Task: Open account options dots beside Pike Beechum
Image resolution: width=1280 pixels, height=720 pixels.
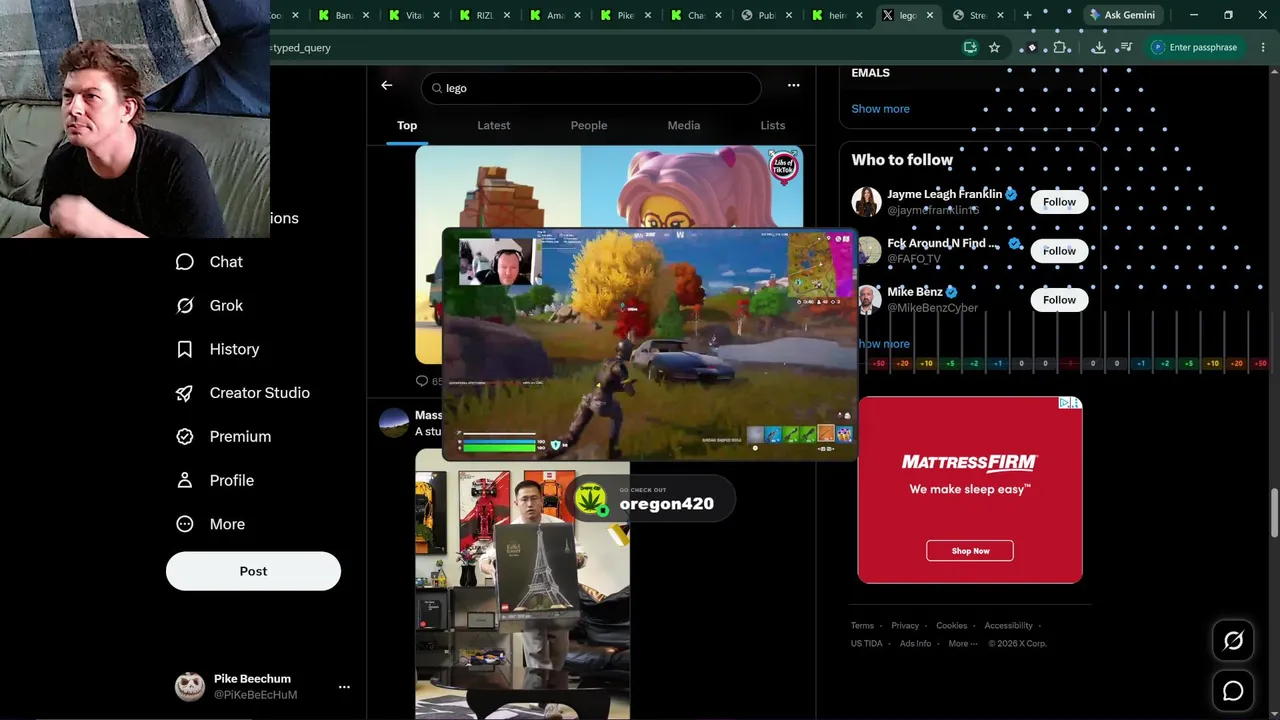Action: (x=344, y=687)
